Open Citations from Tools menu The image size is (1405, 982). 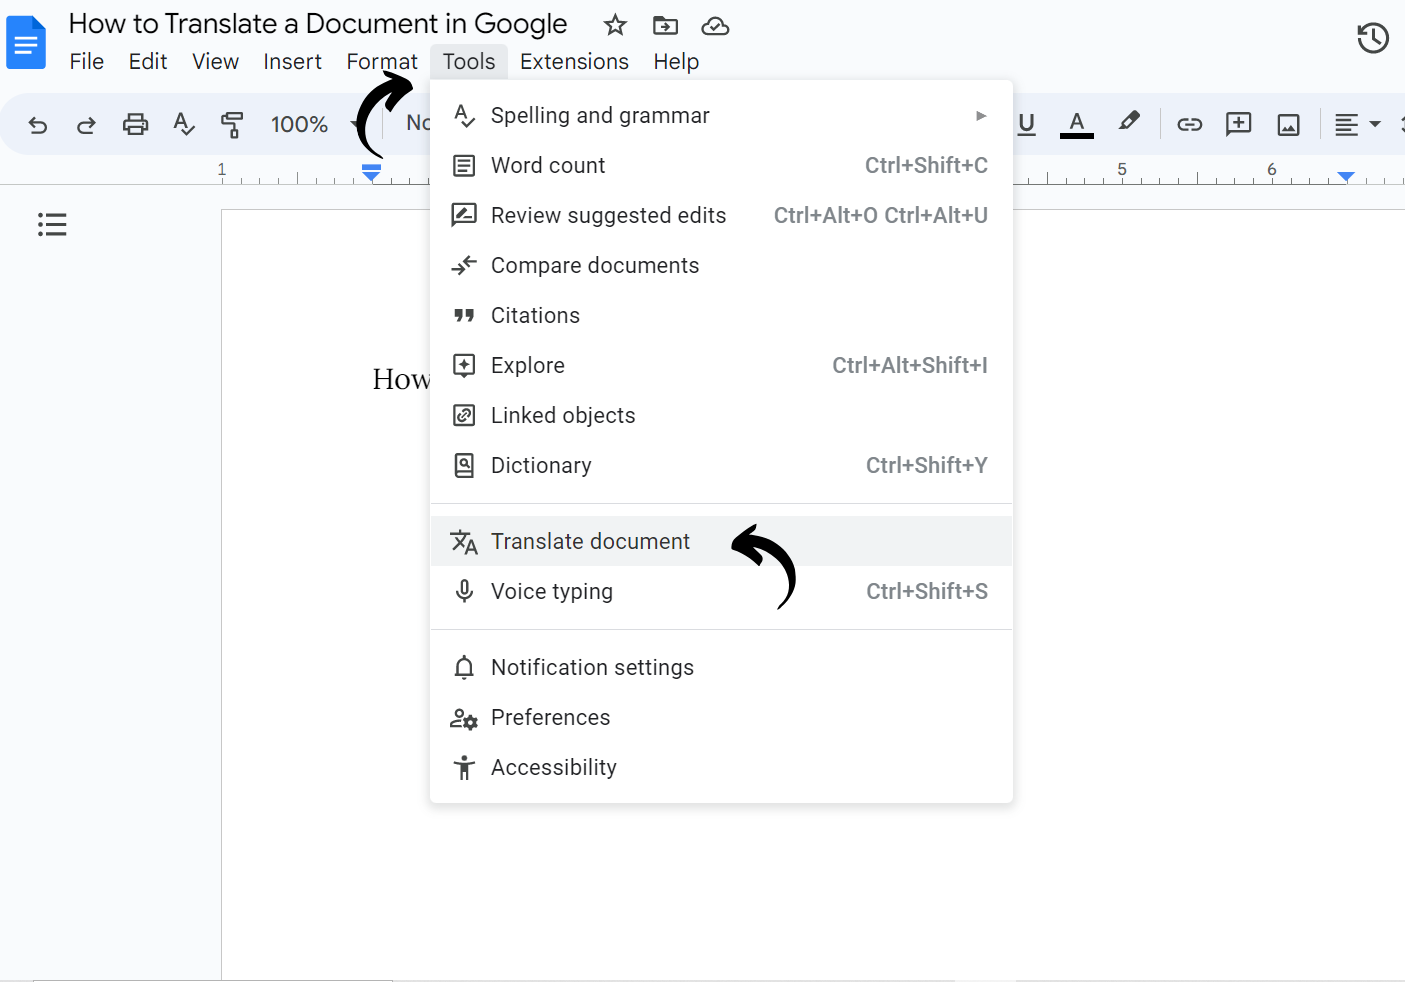click(x=721, y=315)
